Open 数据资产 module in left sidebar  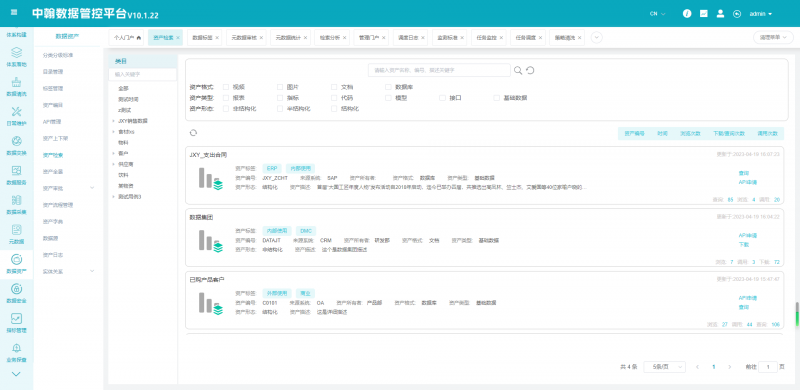16,263
